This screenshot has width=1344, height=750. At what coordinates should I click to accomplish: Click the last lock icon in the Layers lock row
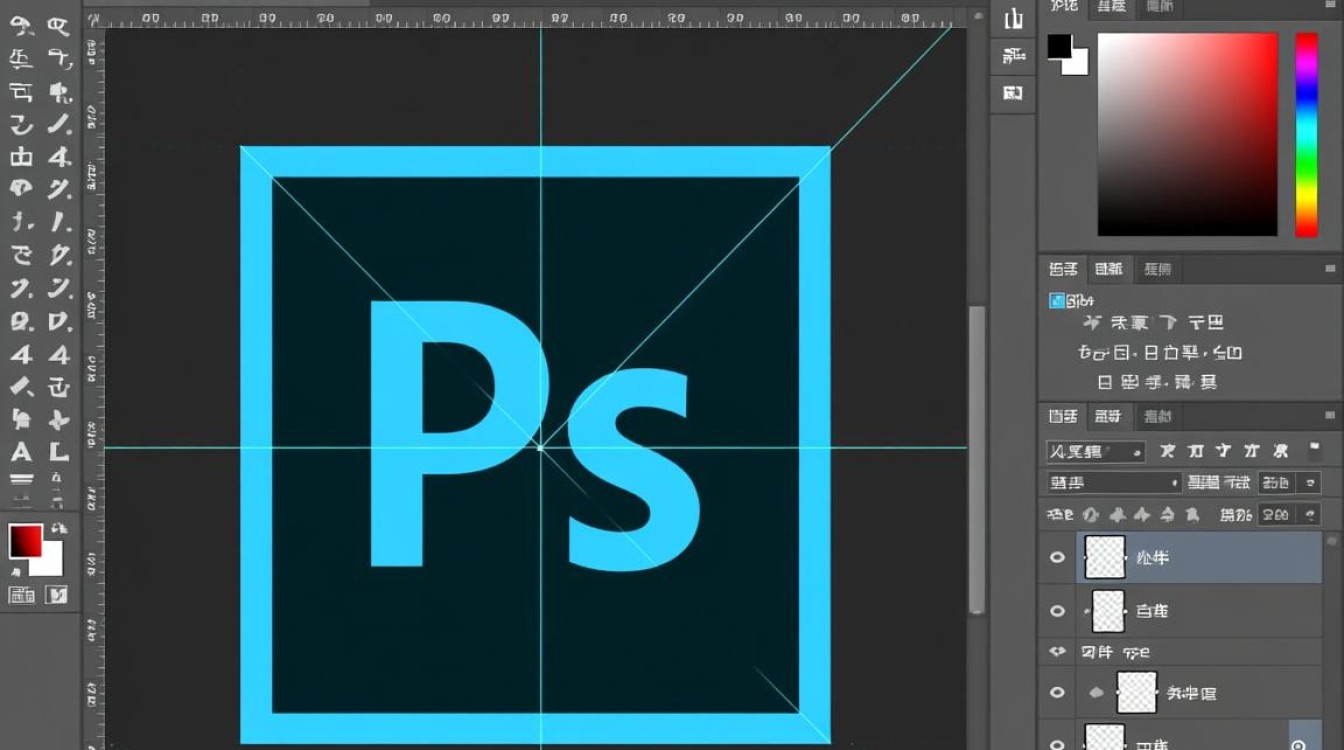point(1192,515)
